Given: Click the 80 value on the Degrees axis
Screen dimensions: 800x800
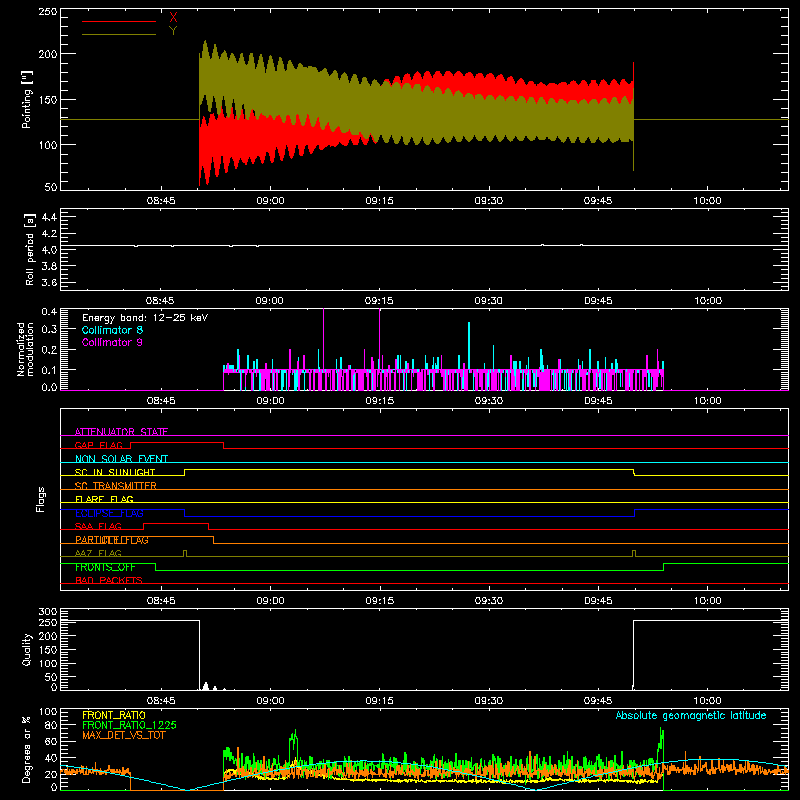Looking at the screenshot, I should coord(51,725).
